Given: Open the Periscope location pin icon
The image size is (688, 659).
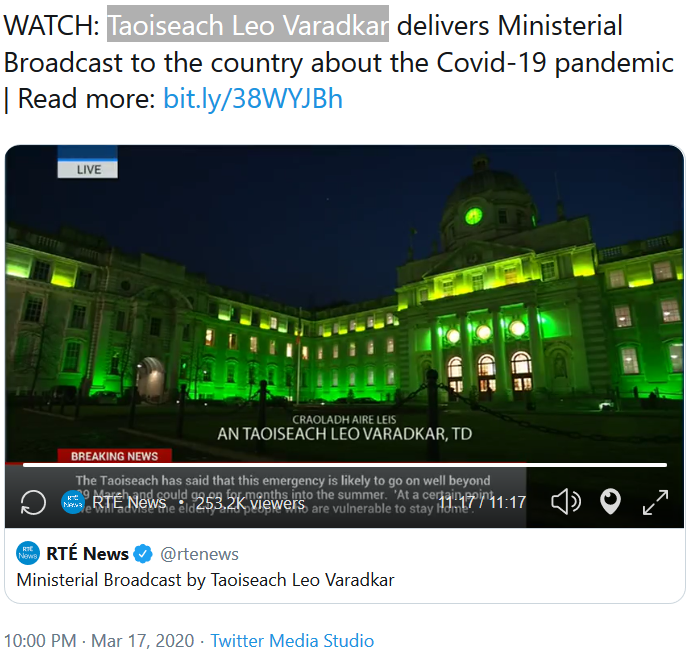Looking at the screenshot, I should [x=610, y=501].
